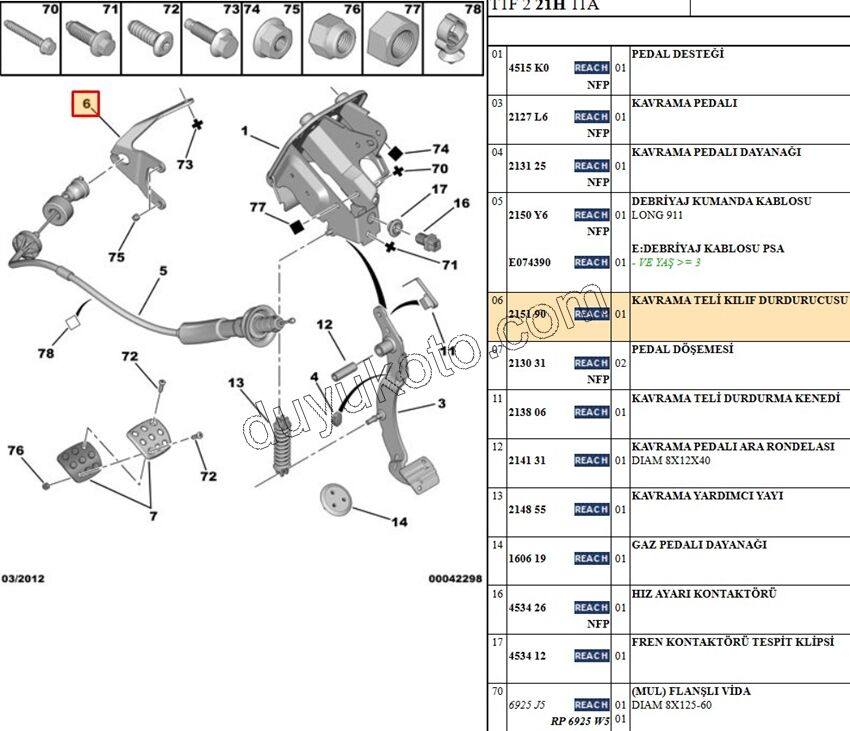Select the clip thumbnail numbered 78
Image resolution: width=850 pixels, height=731 pixels.
(451, 42)
